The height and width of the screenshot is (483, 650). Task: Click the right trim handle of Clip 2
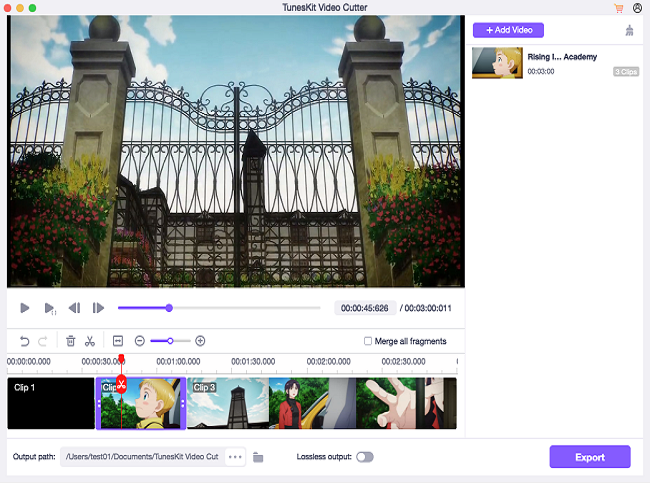pyautogui.click(x=183, y=403)
